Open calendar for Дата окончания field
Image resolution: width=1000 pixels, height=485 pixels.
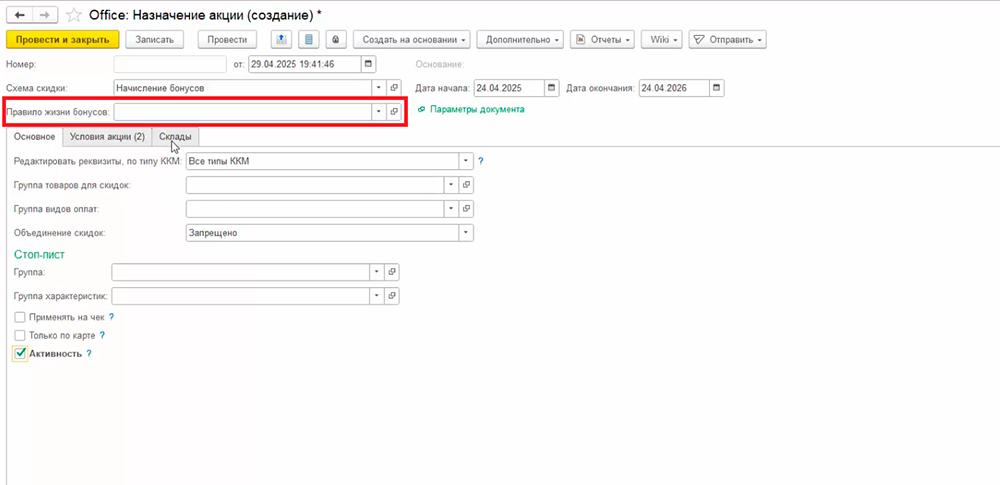(x=716, y=88)
